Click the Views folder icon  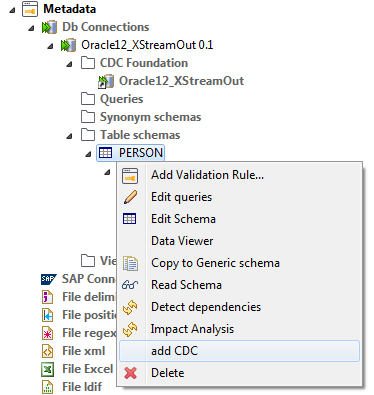(x=88, y=260)
